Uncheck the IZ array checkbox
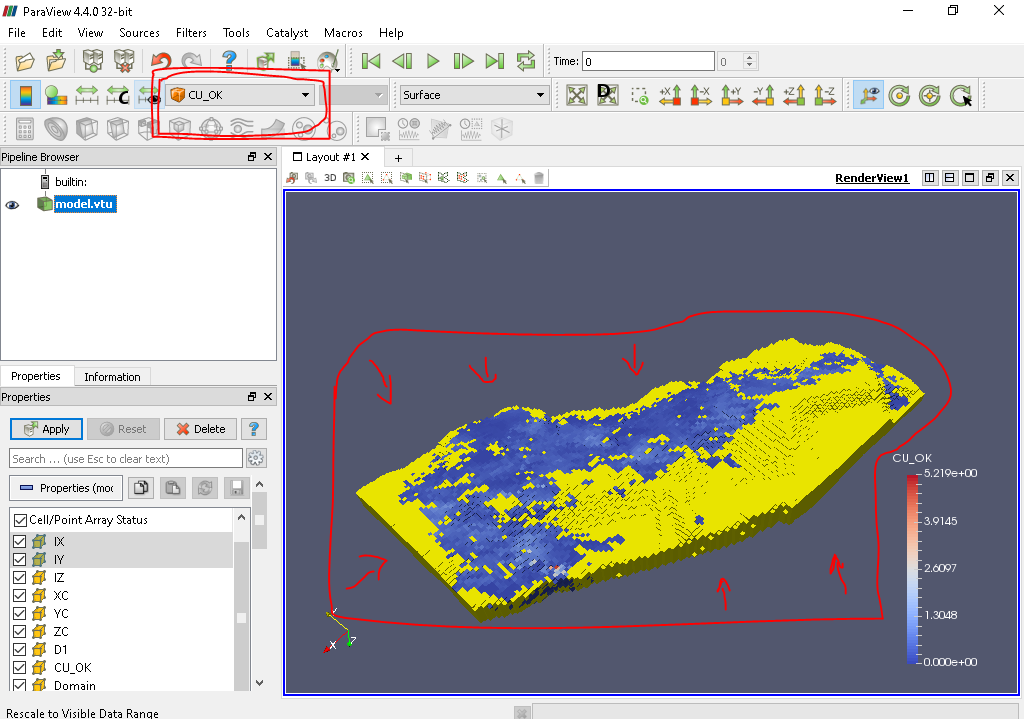Image resolution: width=1024 pixels, height=719 pixels. pos(20,577)
